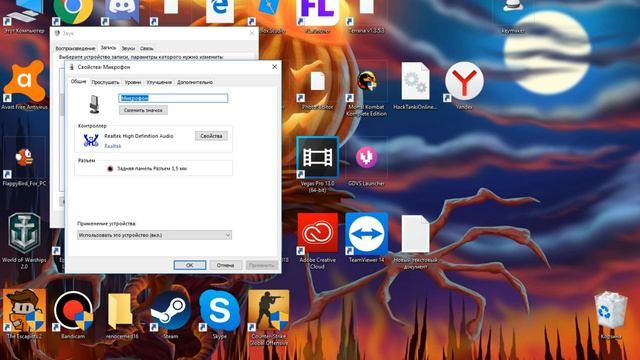Open the Дополнительно tab
Screen dimensions: 640x360
pos(195,82)
